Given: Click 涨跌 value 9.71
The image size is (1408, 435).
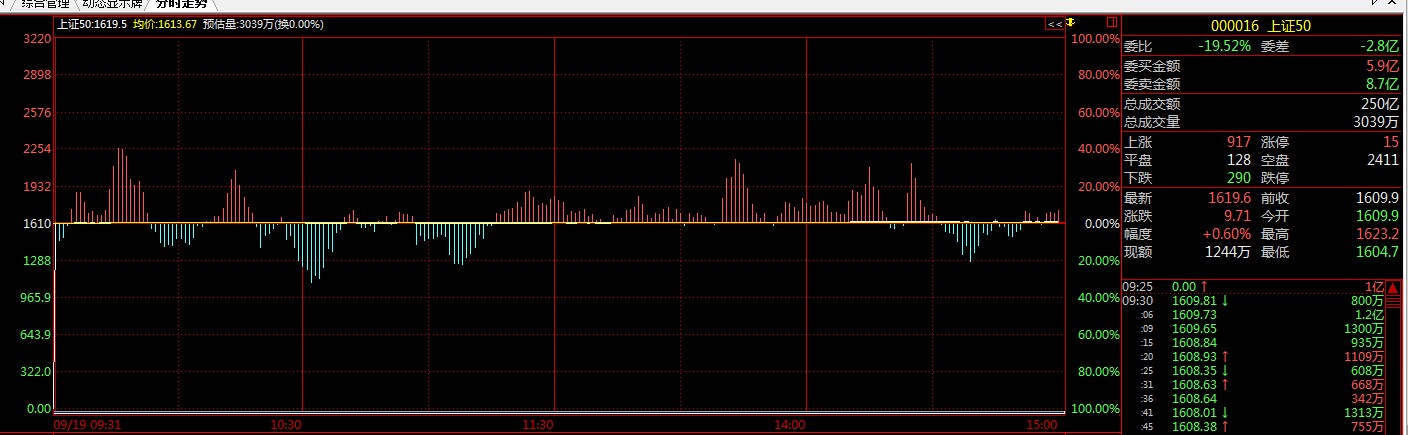Looking at the screenshot, I should click(x=1236, y=216).
